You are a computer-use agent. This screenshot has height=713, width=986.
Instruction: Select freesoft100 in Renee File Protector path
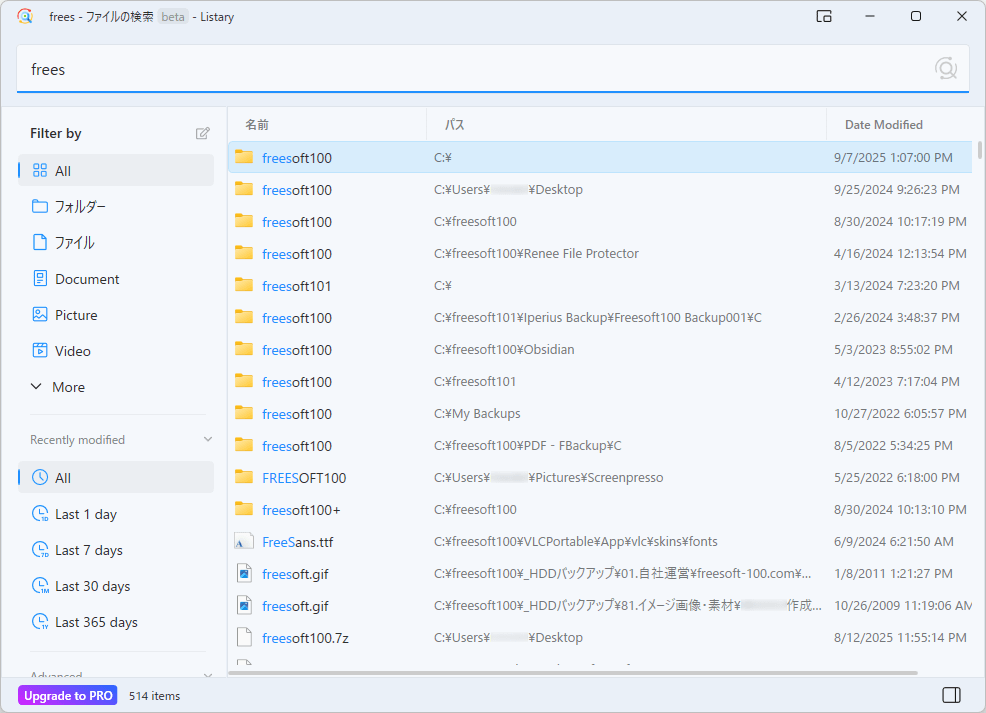coord(600,253)
